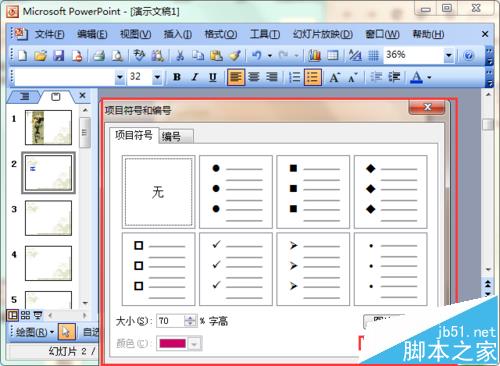
Task: Copy selection using the copy icon
Action: click(x=198, y=56)
